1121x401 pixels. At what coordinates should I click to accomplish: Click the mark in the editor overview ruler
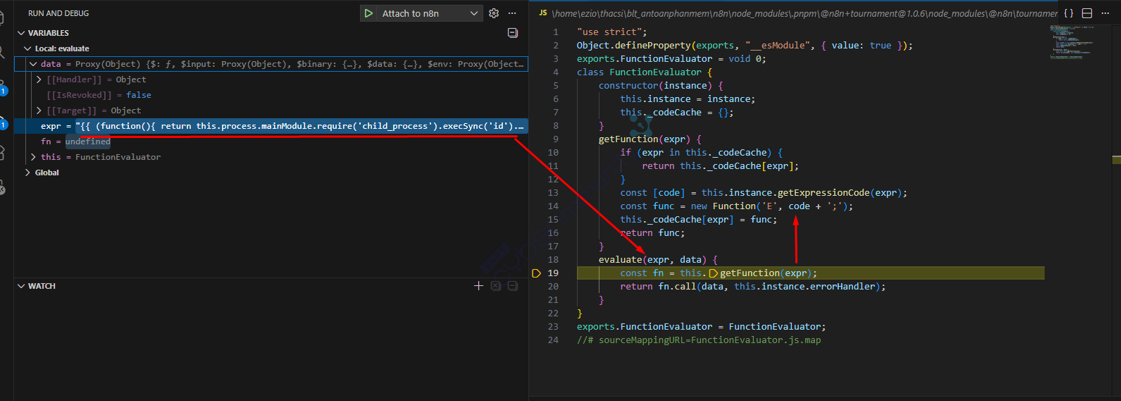click(1116, 160)
